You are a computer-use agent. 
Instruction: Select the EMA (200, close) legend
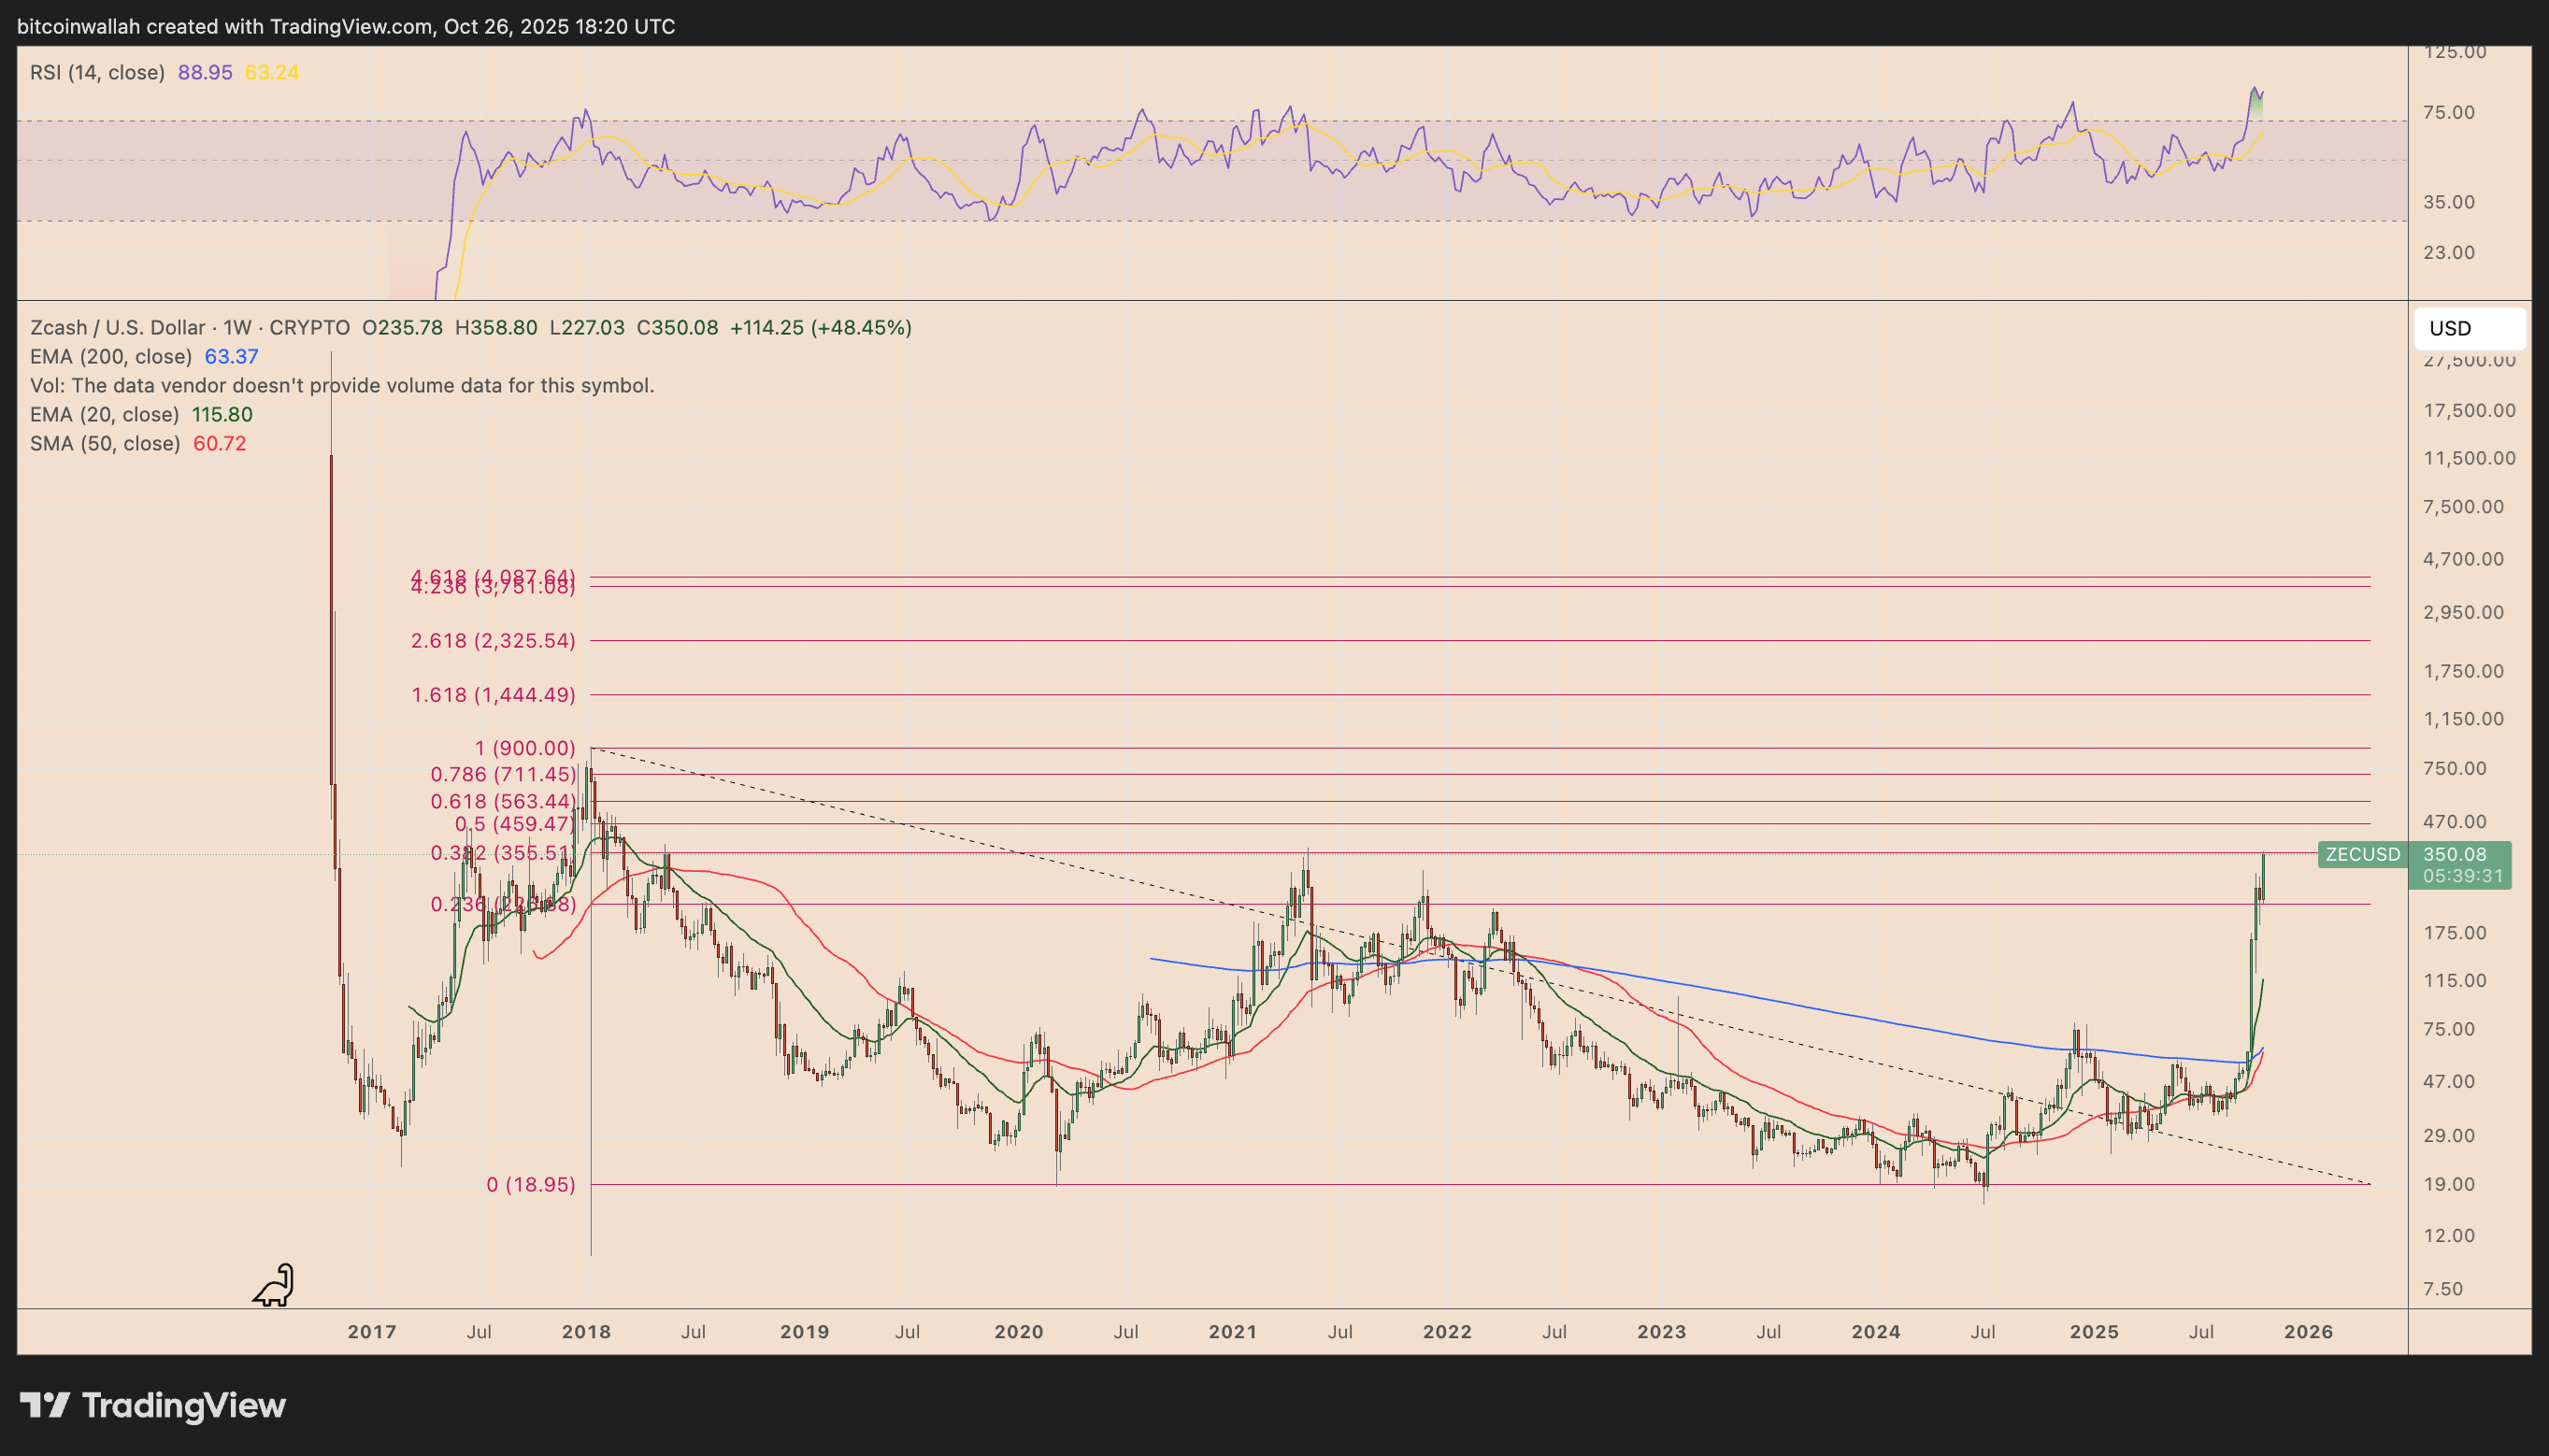coord(110,356)
